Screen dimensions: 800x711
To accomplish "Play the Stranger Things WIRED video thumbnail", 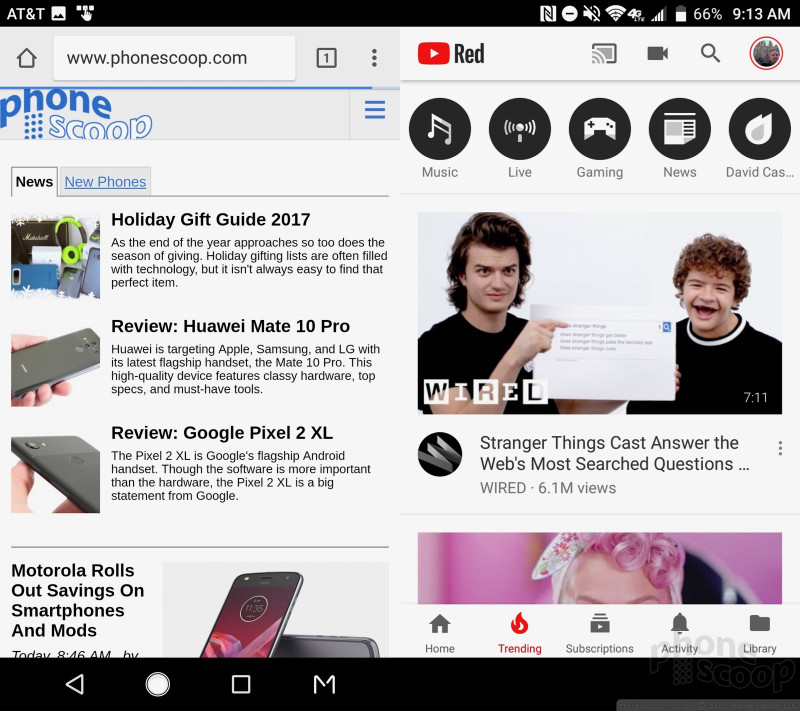I will [x=599, y=313].
